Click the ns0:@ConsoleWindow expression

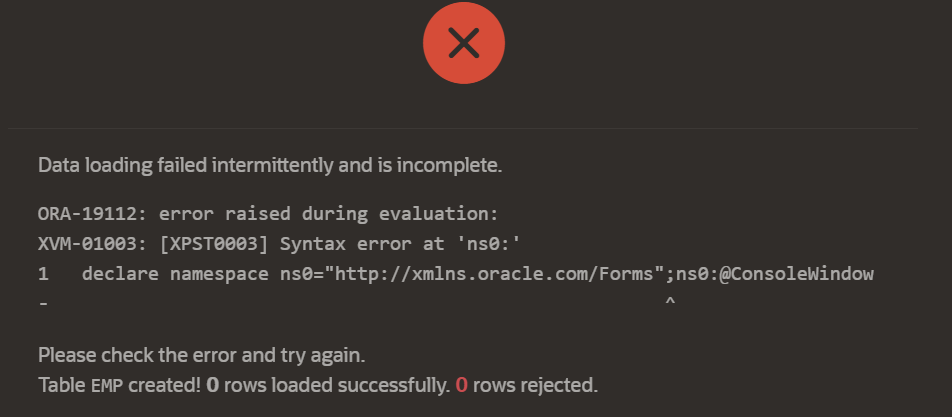[x=775, y=274]
